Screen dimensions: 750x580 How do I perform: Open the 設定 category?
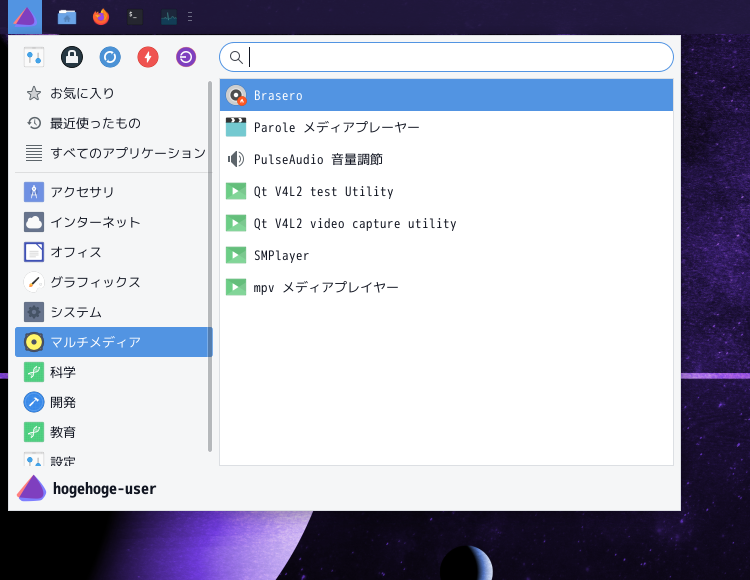(x=113, y=459)
